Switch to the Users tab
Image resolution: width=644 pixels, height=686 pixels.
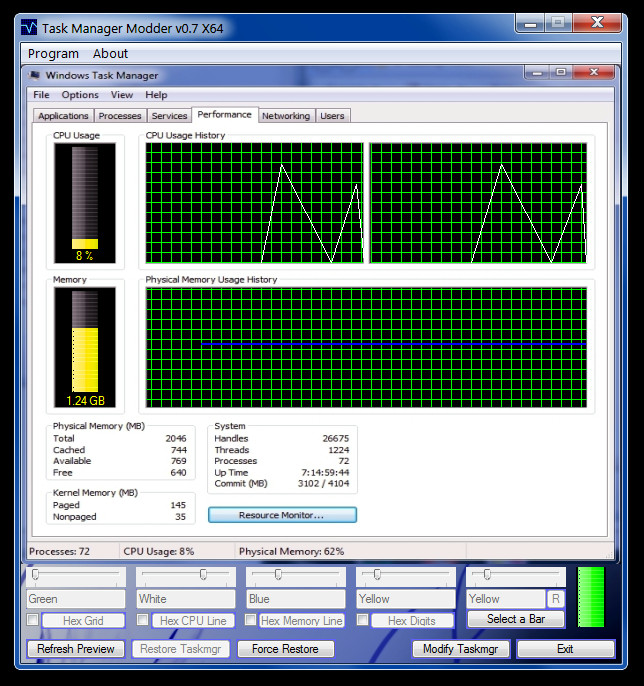[x=332, y=116]
